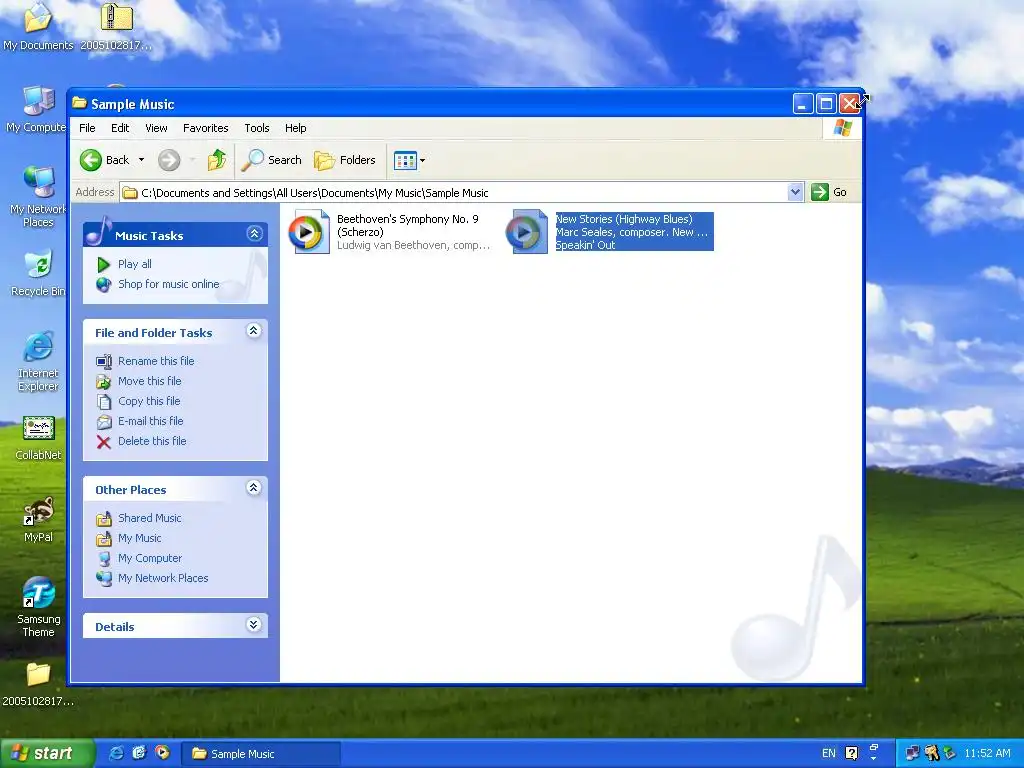Open My Music link

(x=139, y=538)
